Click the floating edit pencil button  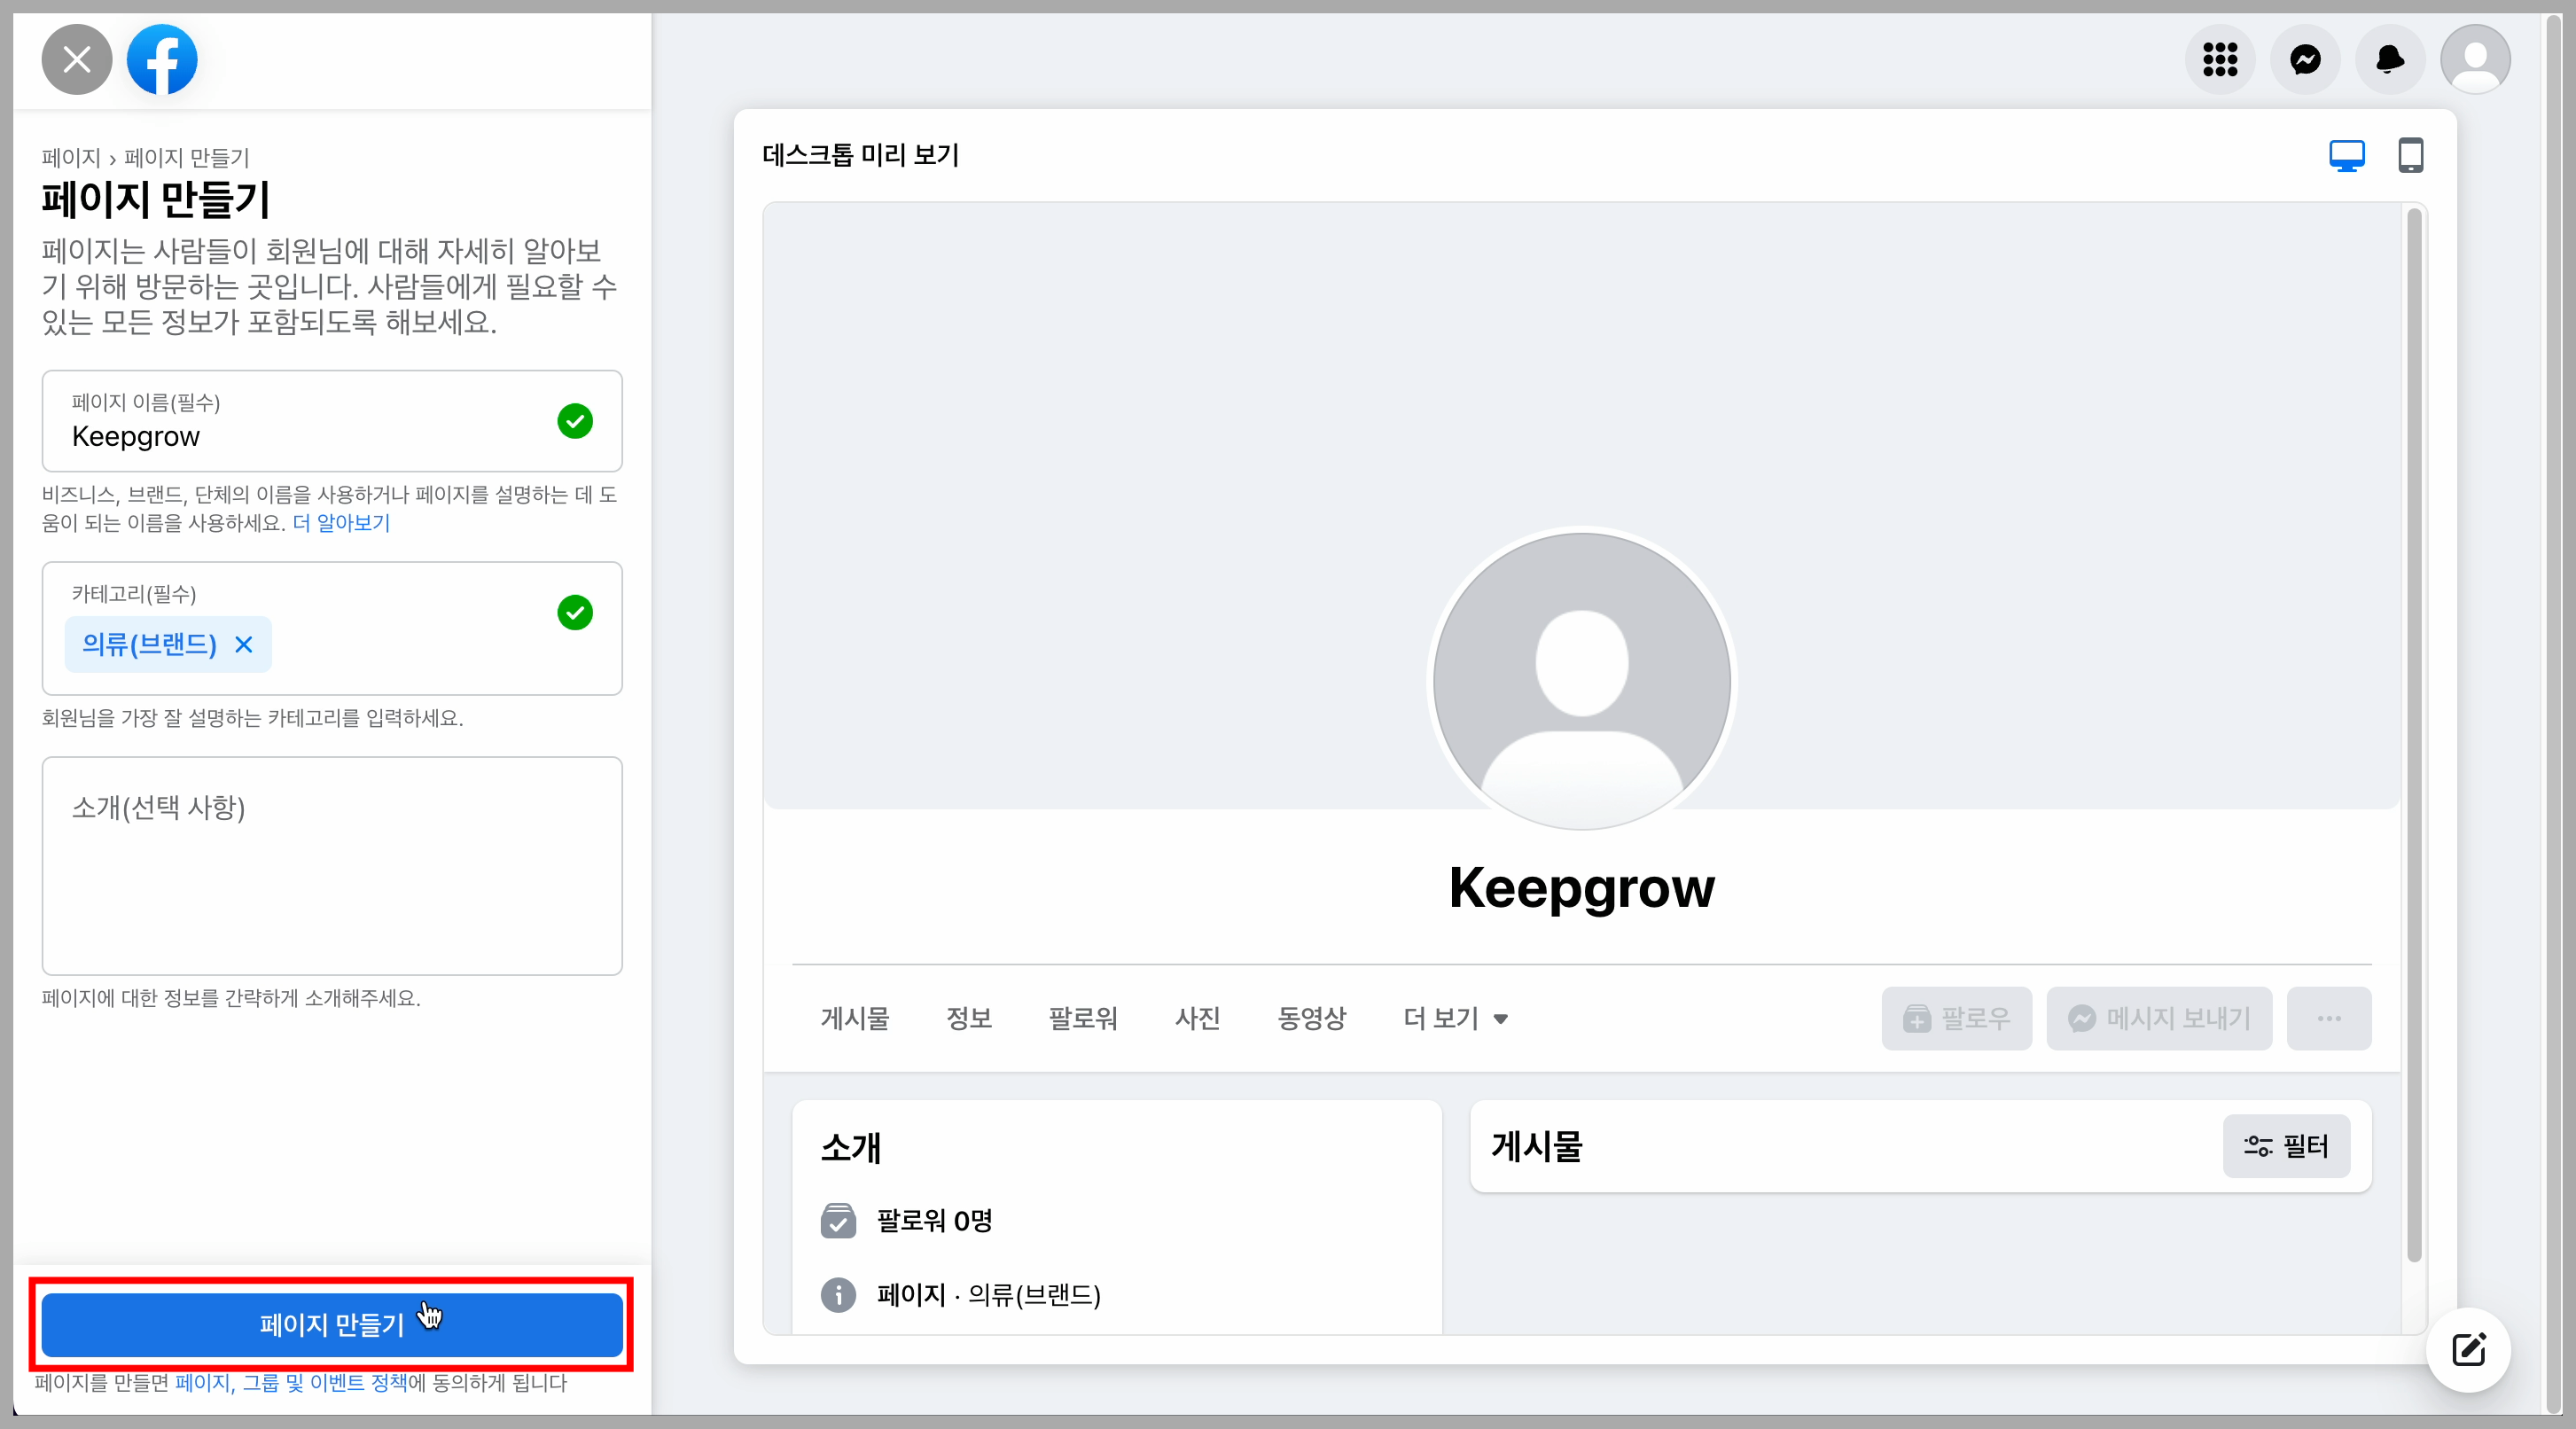tap(2468, 1349)
